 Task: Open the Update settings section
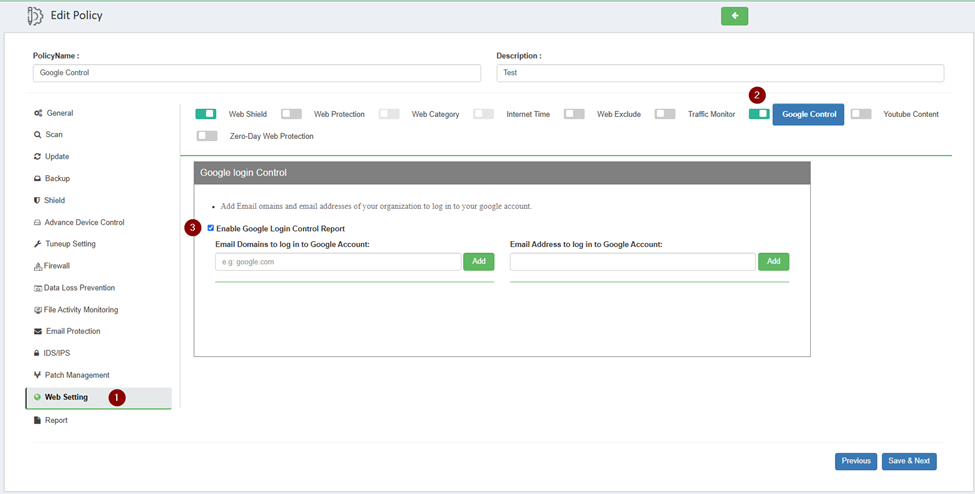click(57, 157)
